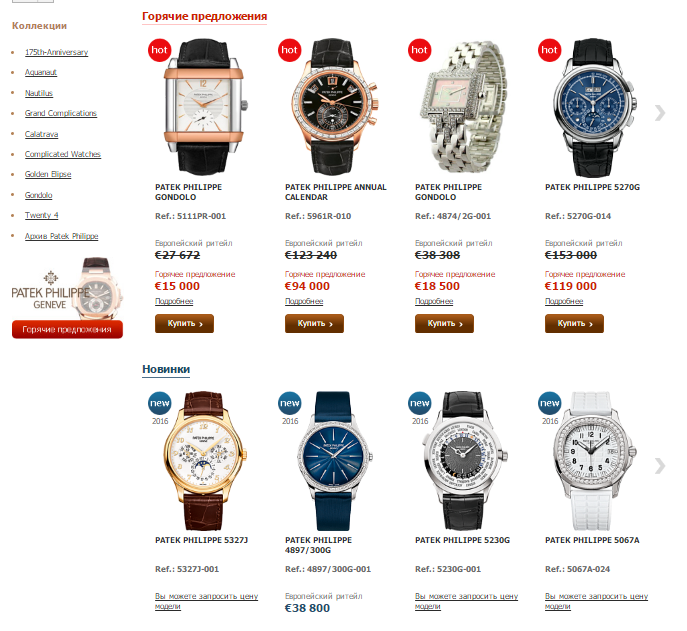Viewport: 687px width, 631px height.
Task: Open the Nautilus collection
Action: pyautogui.click(x=39, y=93)
